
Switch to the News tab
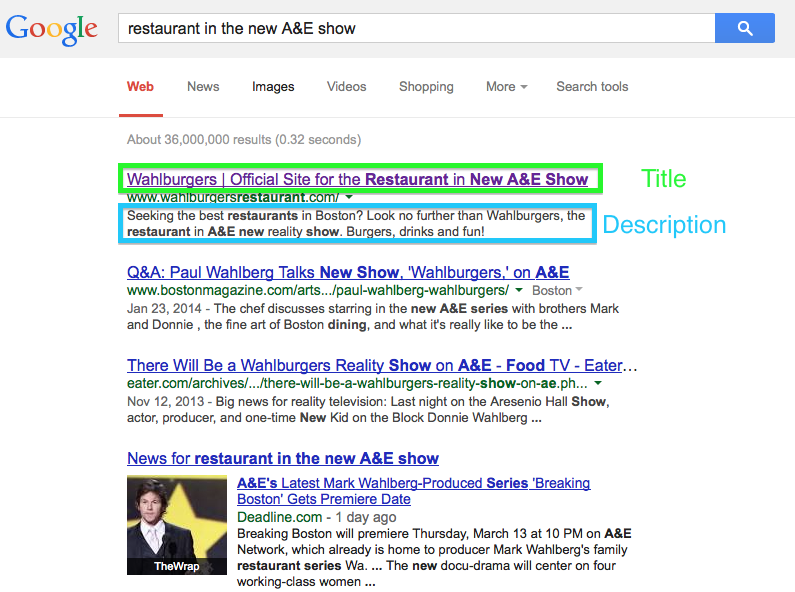[x=203, y=87]
